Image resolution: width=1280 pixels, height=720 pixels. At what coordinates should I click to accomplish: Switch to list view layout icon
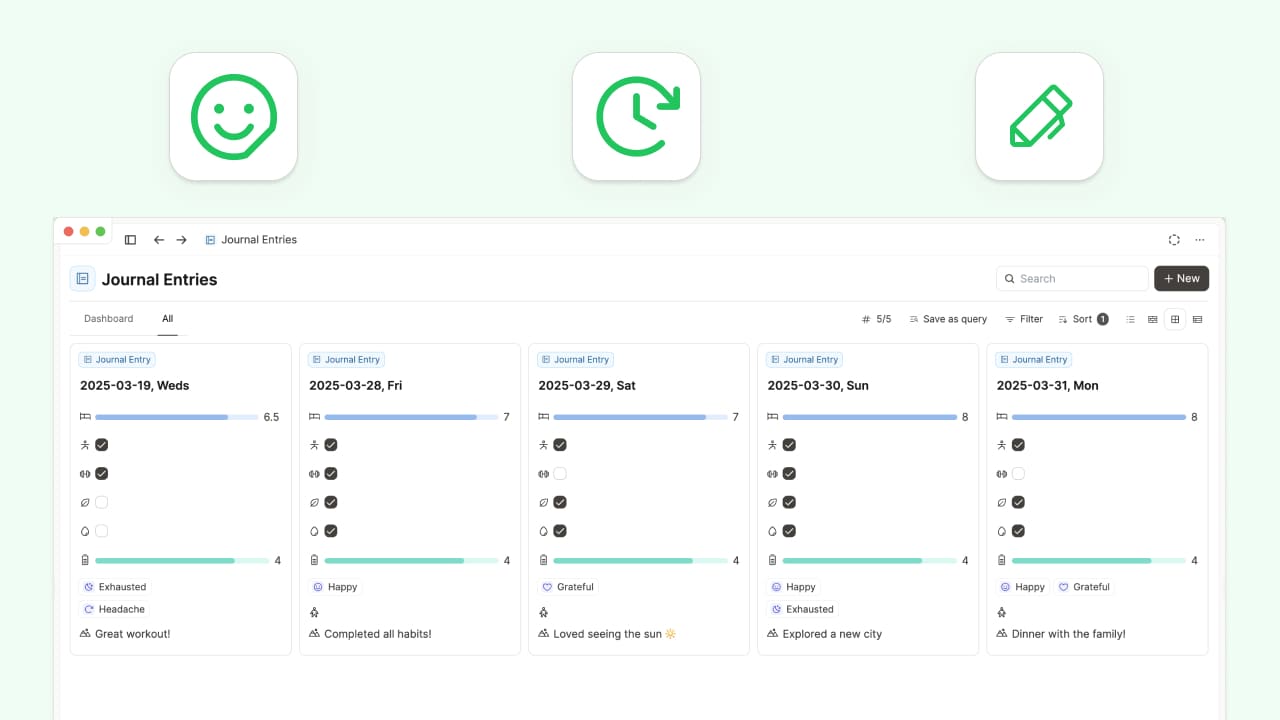pos(1130,320)
